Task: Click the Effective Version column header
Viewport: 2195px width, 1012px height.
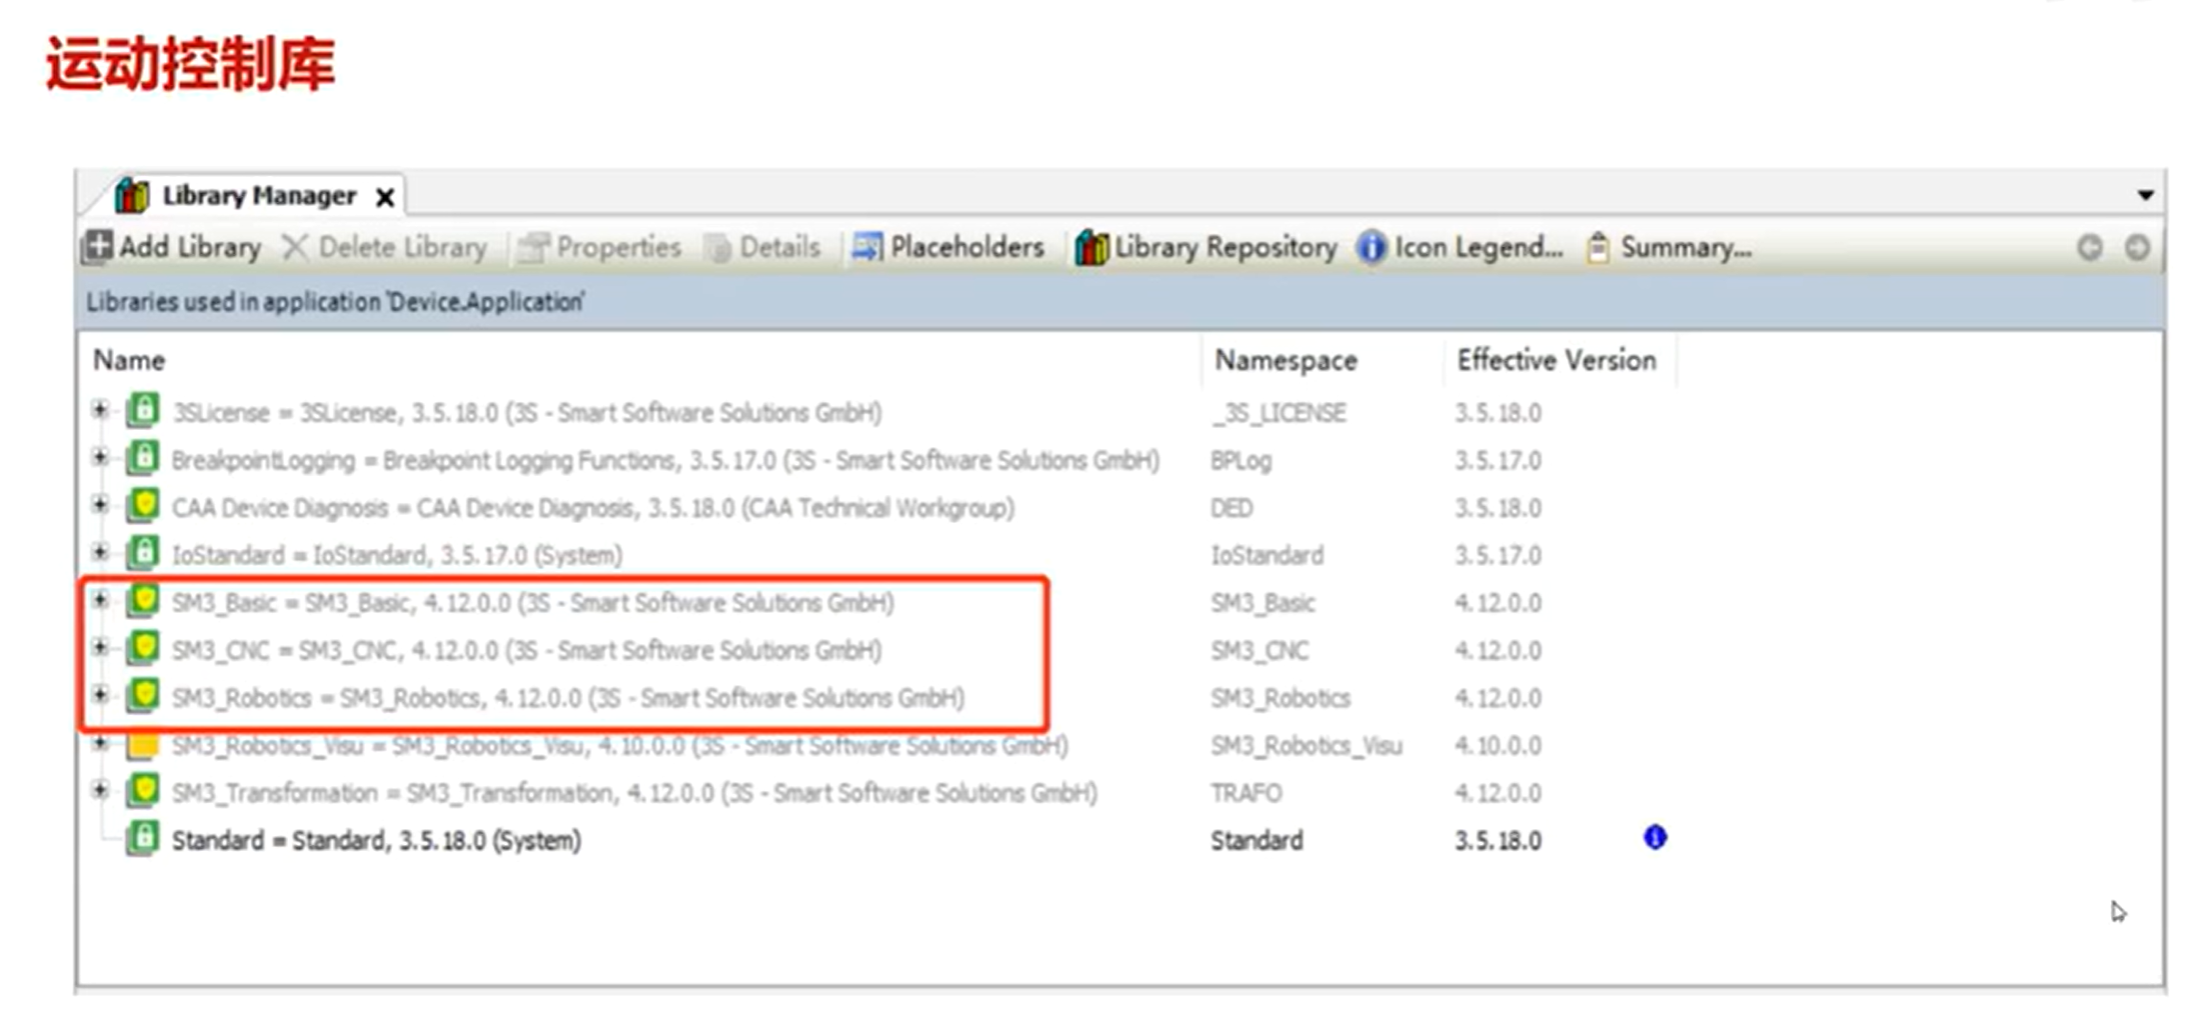Action: [x=1556, y=360]
